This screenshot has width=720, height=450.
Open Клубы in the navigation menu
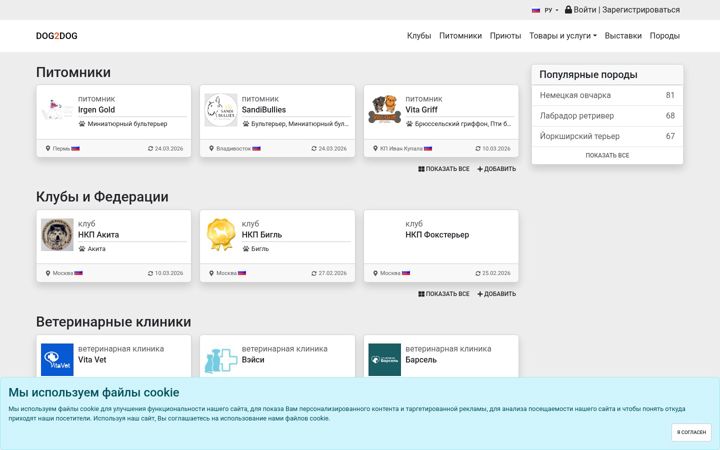point(419,36)
